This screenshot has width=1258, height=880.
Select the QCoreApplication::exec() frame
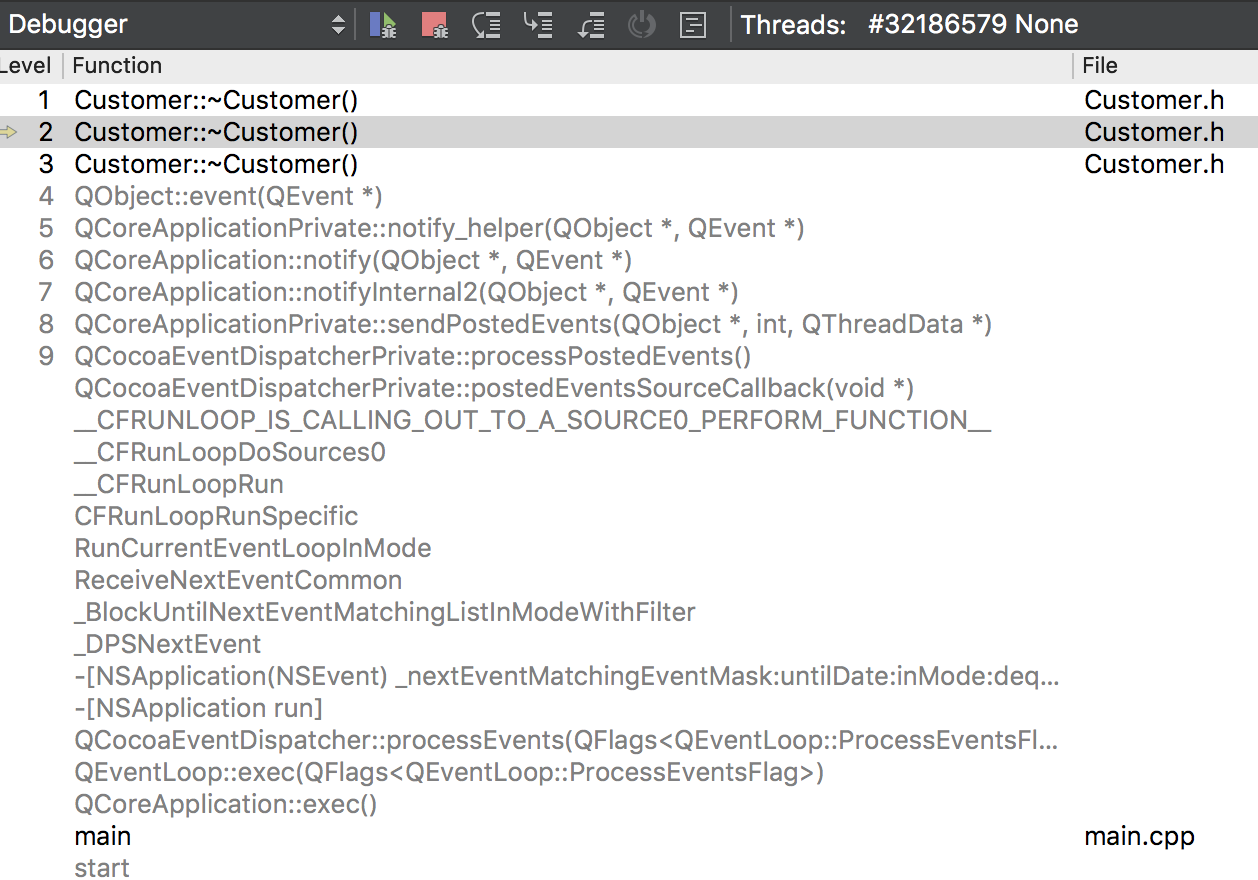tap(225, 804)
